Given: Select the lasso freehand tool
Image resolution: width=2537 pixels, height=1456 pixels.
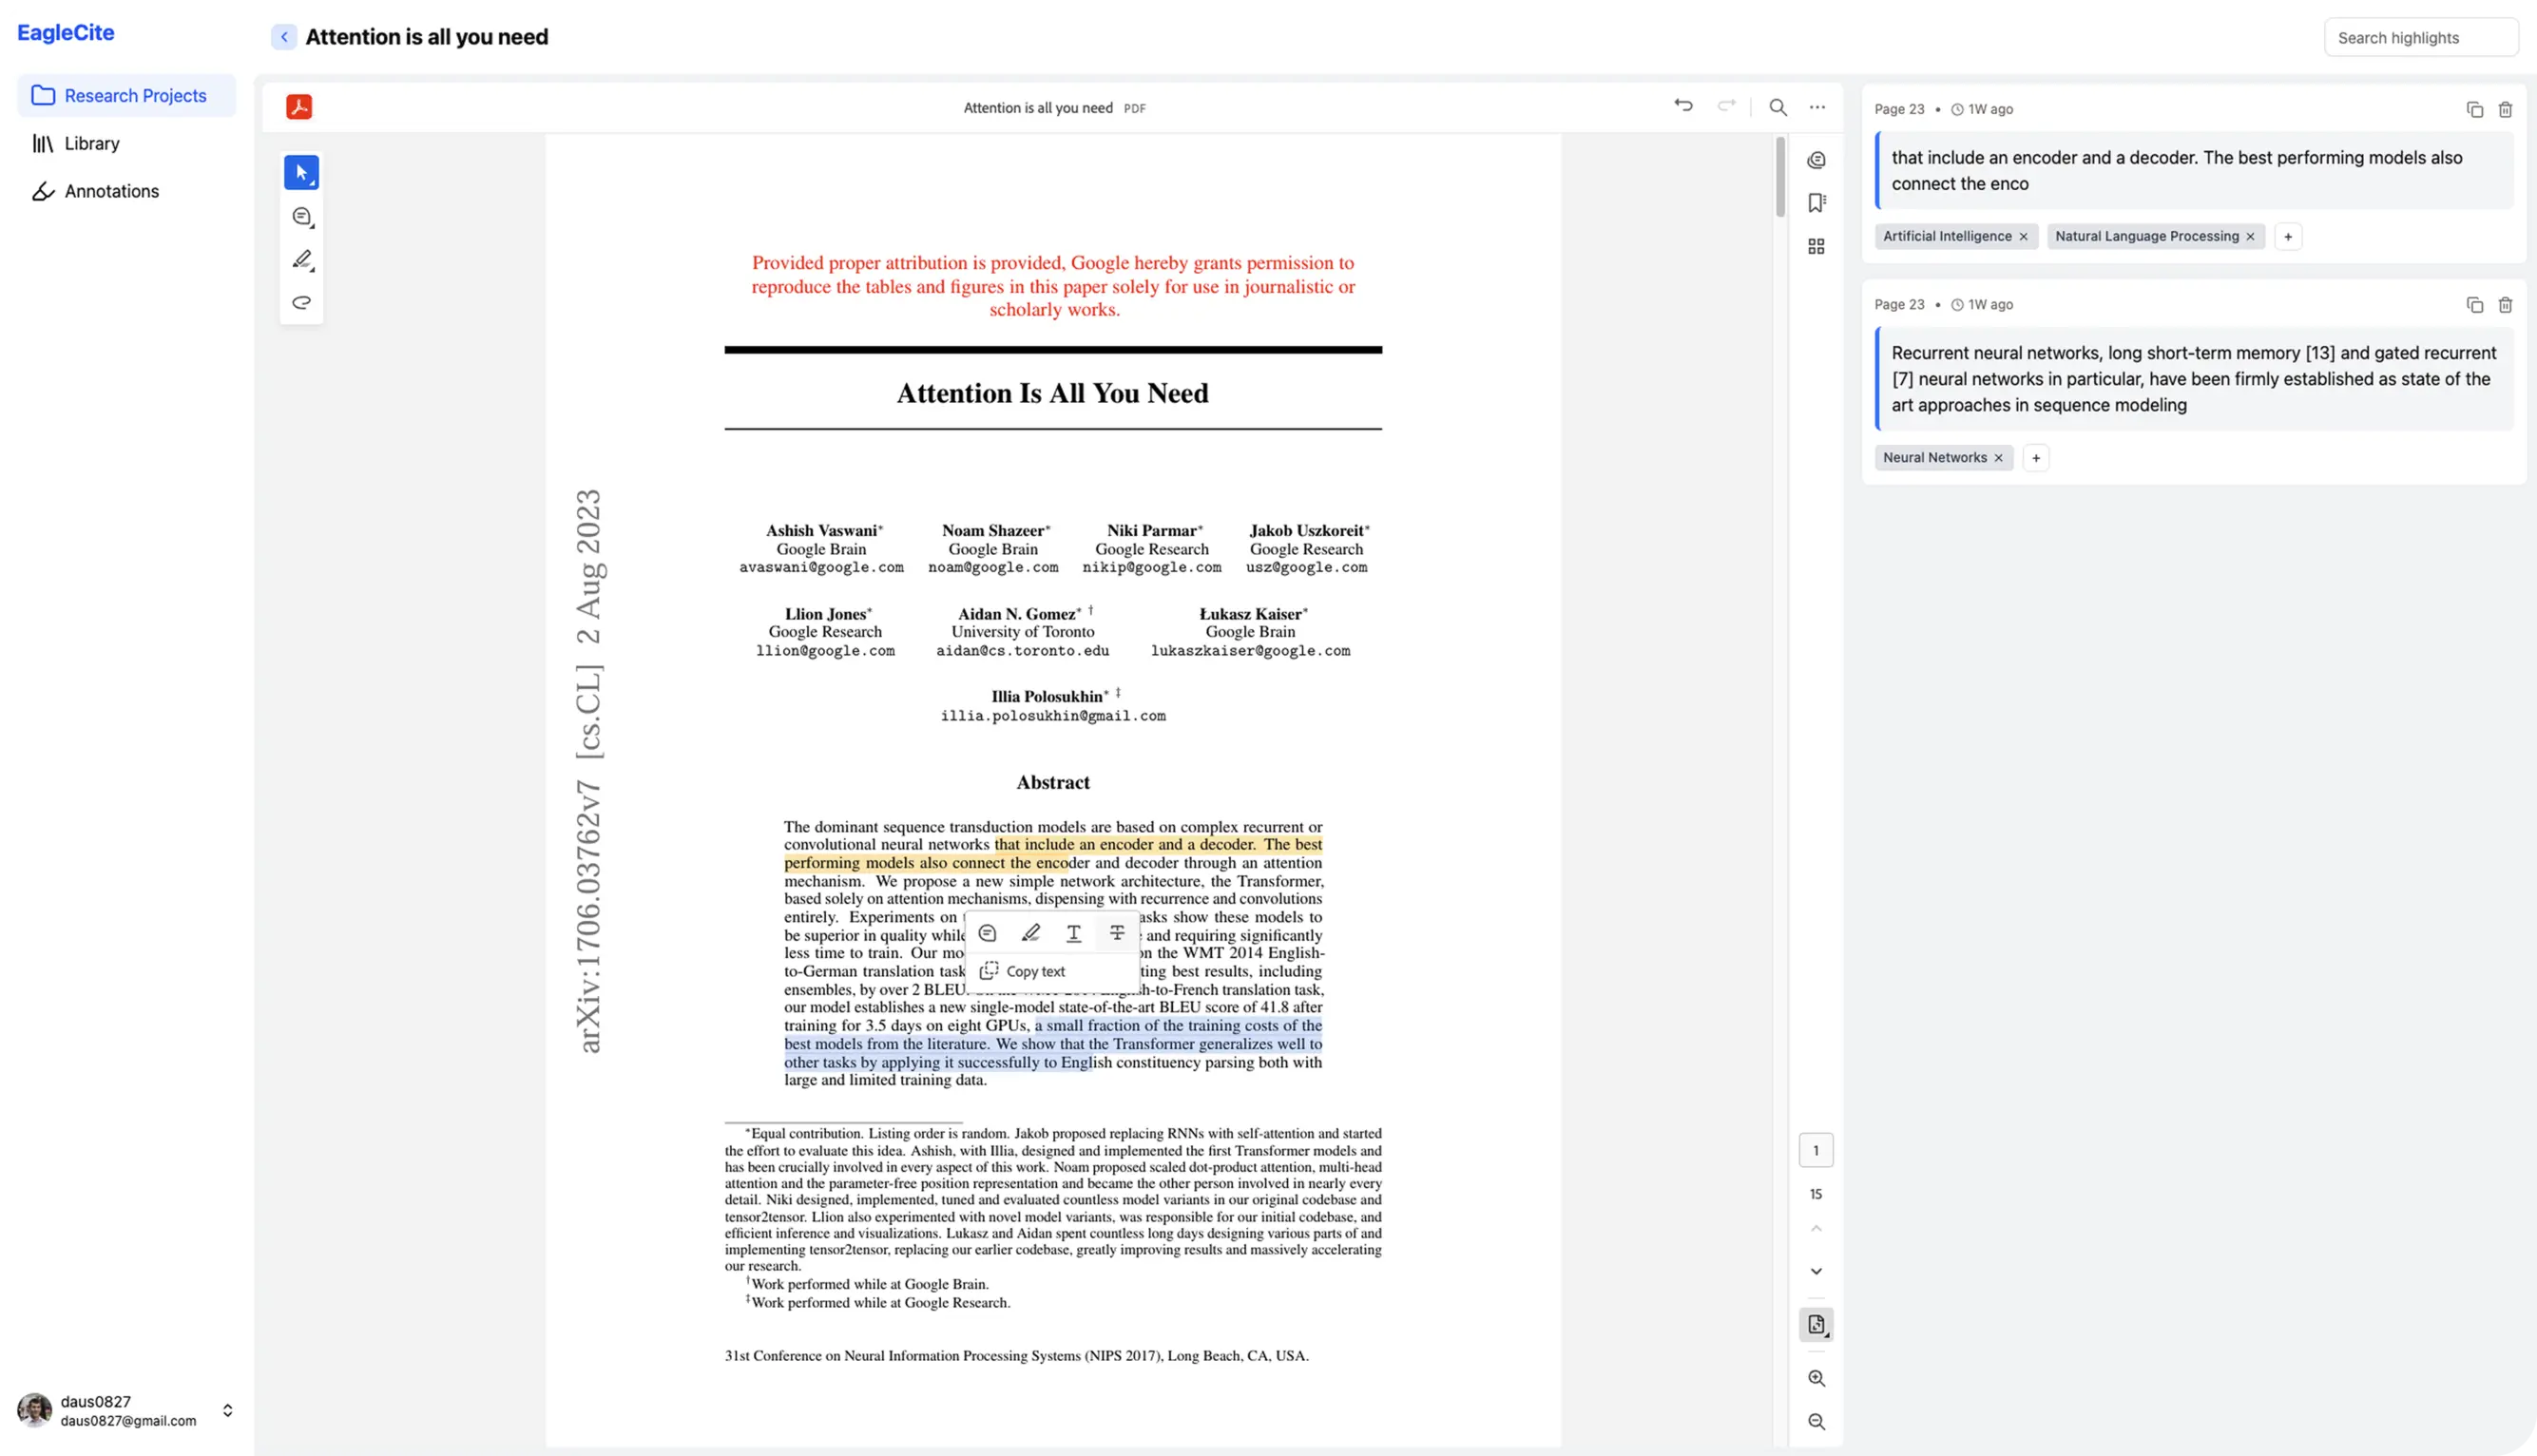Looking at the screenshot, I should point(301,302).
